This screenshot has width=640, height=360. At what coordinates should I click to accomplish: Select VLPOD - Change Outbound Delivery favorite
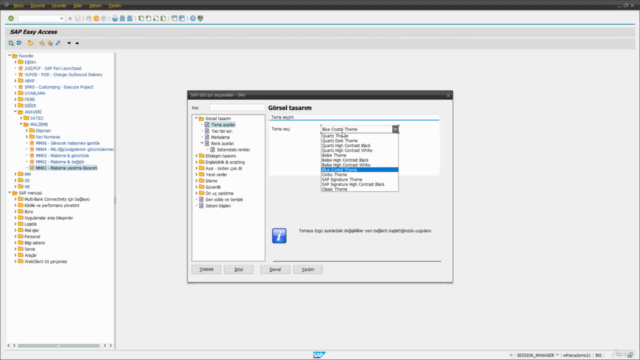(x=63, y=75)
